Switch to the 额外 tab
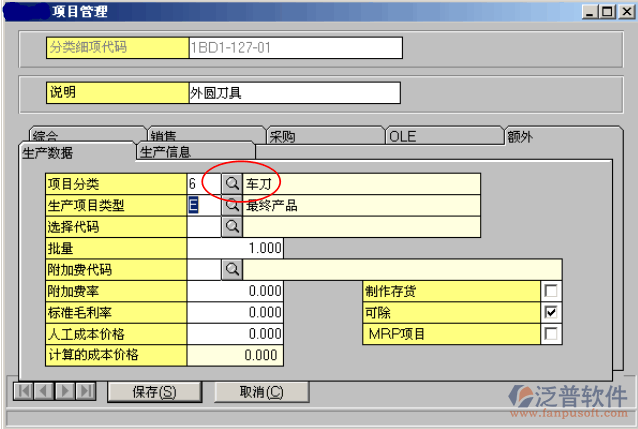This screenshot has width=638, height=429. point(563,136)
